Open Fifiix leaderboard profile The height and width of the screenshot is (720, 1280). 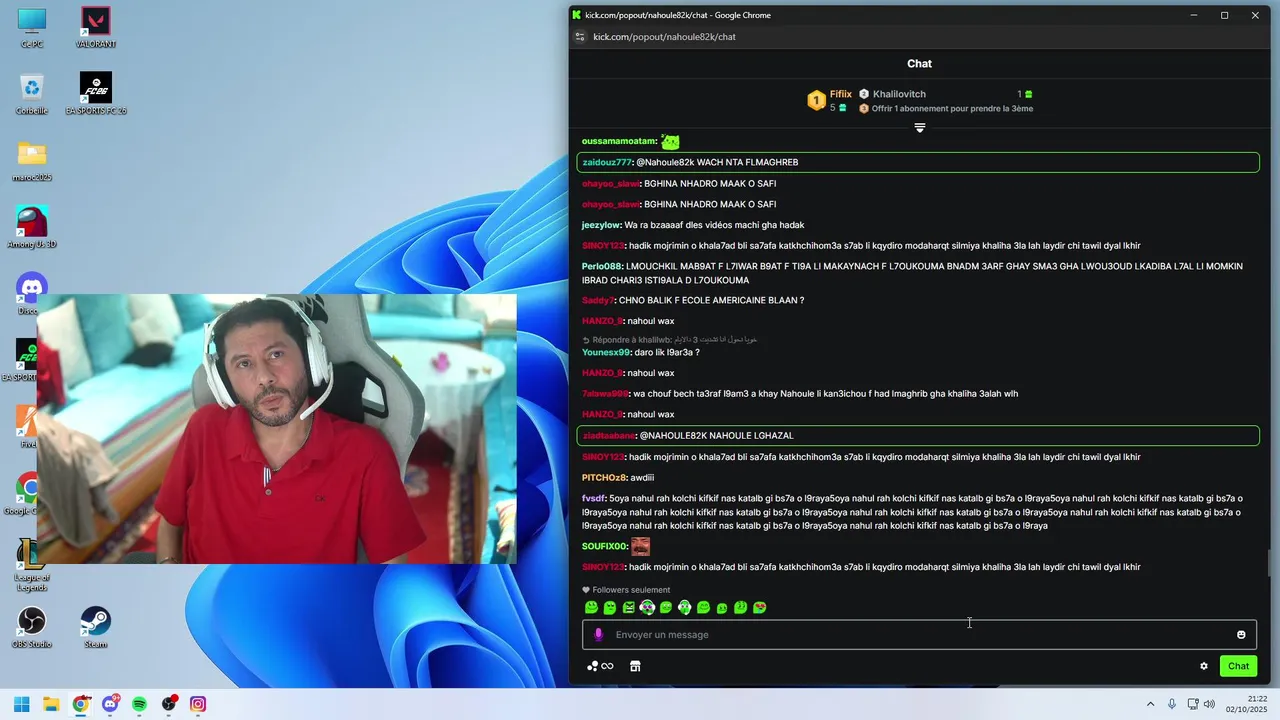tap(841, 94)
